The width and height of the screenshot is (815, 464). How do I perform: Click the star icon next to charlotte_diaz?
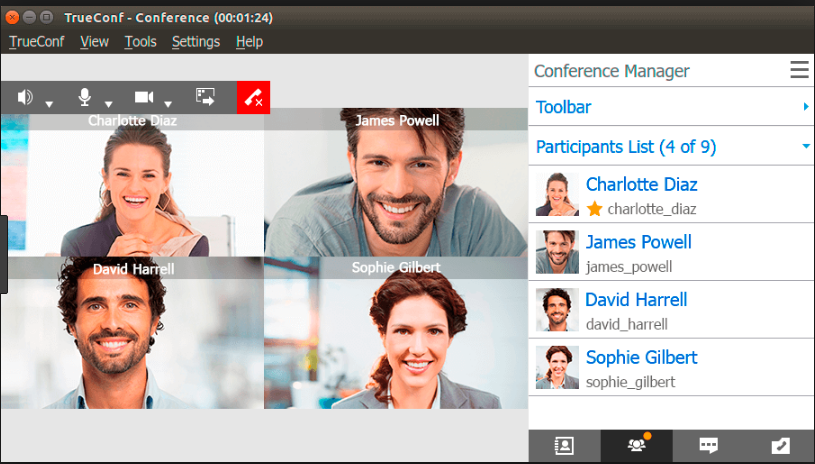[x=595, y=209]
